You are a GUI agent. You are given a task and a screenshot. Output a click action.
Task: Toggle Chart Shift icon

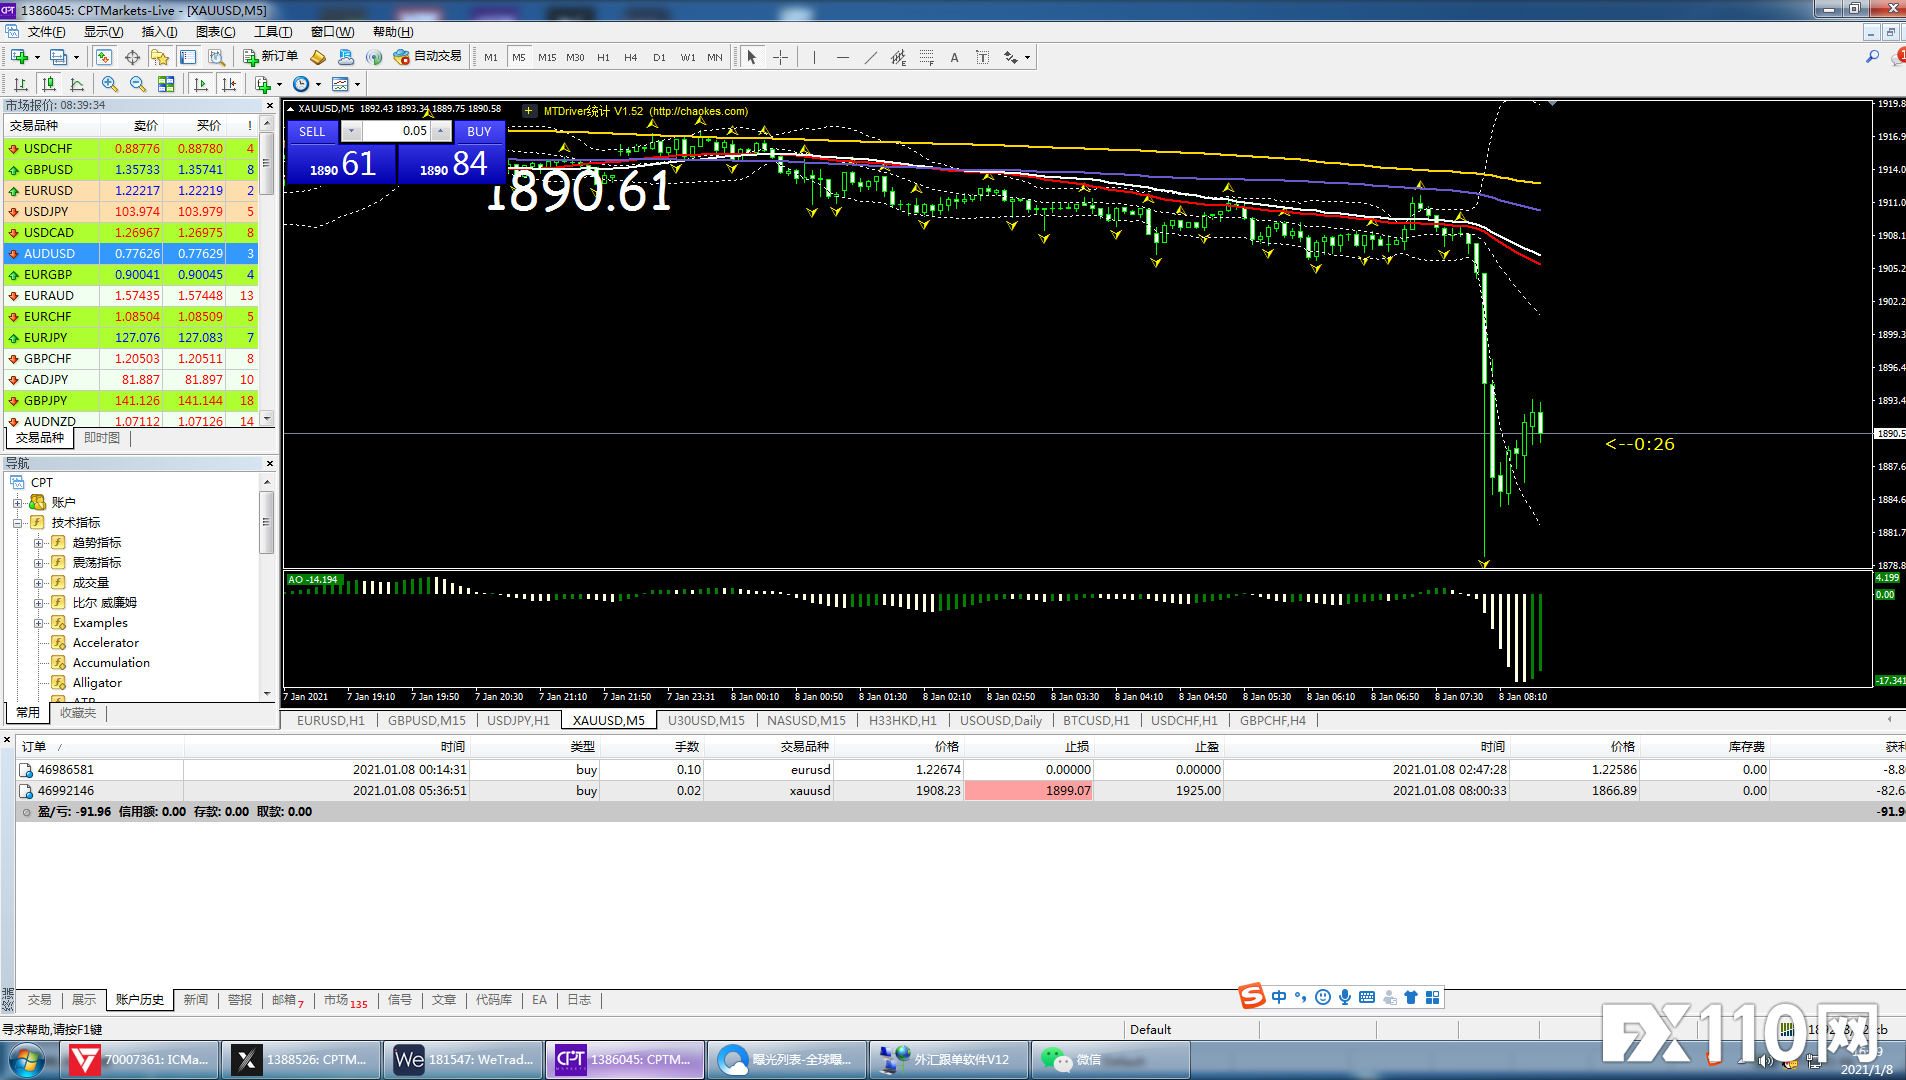coord(229,84)
